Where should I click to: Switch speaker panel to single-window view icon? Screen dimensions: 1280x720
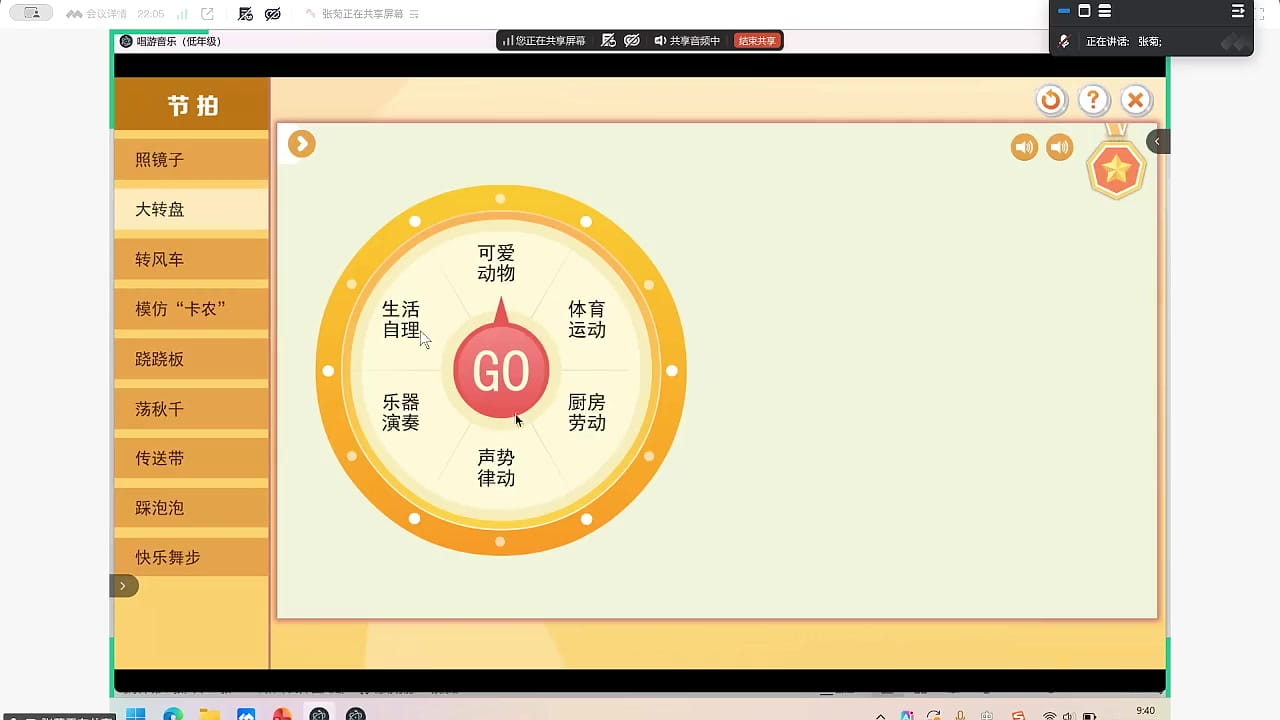(1084, 11)
